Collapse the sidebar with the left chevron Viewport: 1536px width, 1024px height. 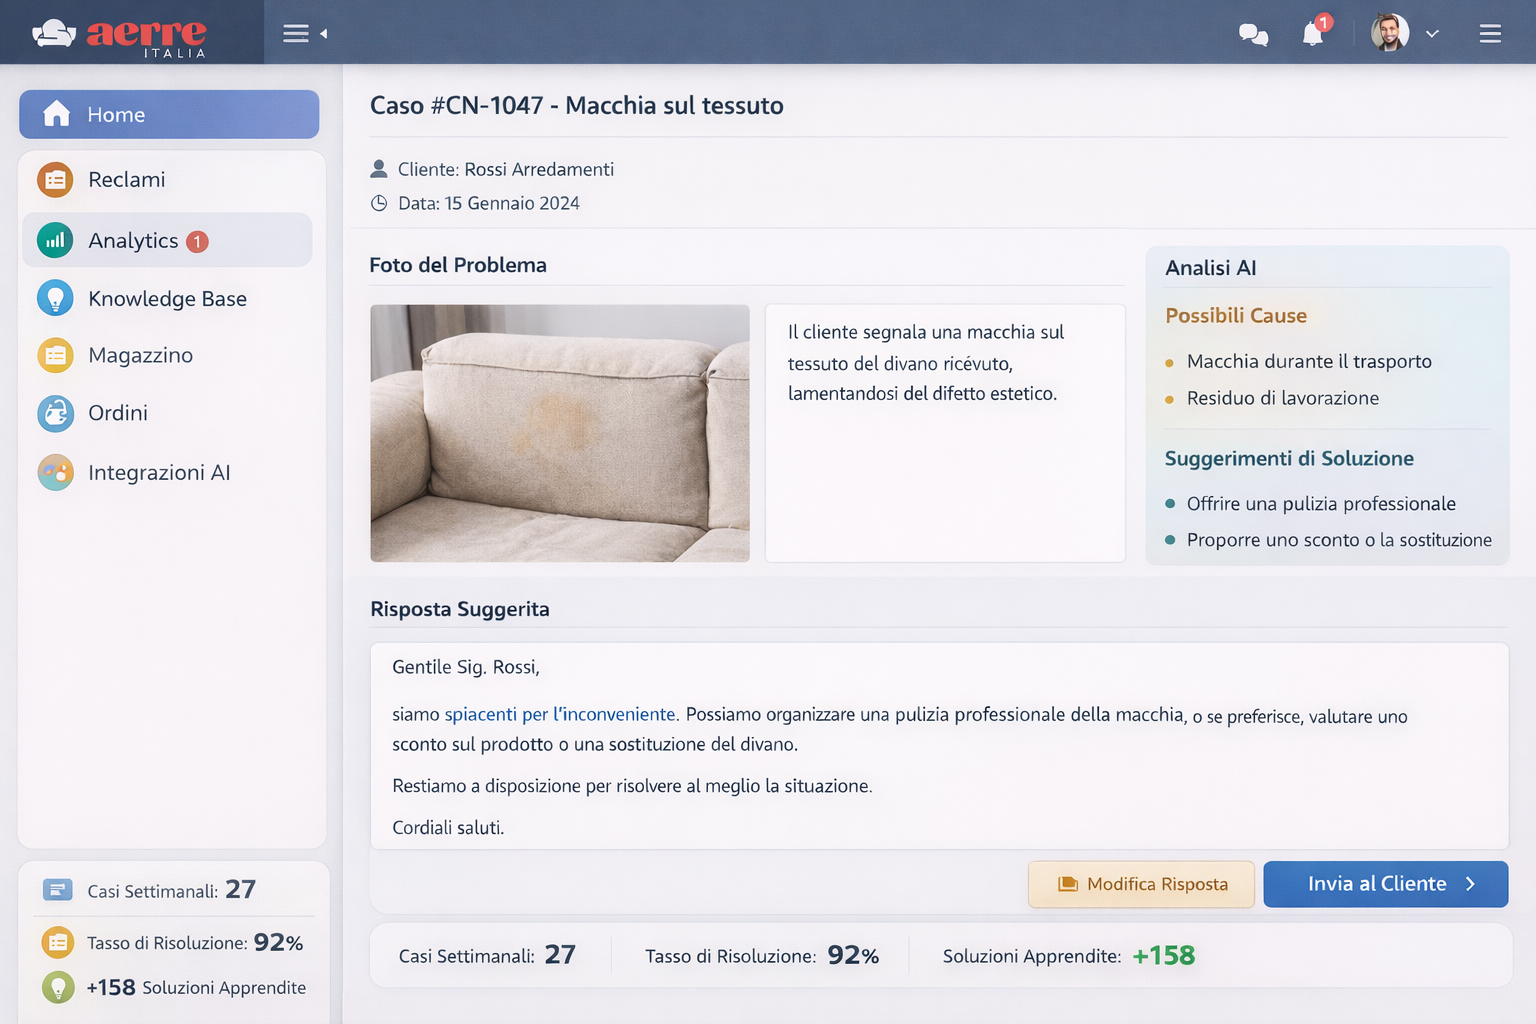pos(325,32)
